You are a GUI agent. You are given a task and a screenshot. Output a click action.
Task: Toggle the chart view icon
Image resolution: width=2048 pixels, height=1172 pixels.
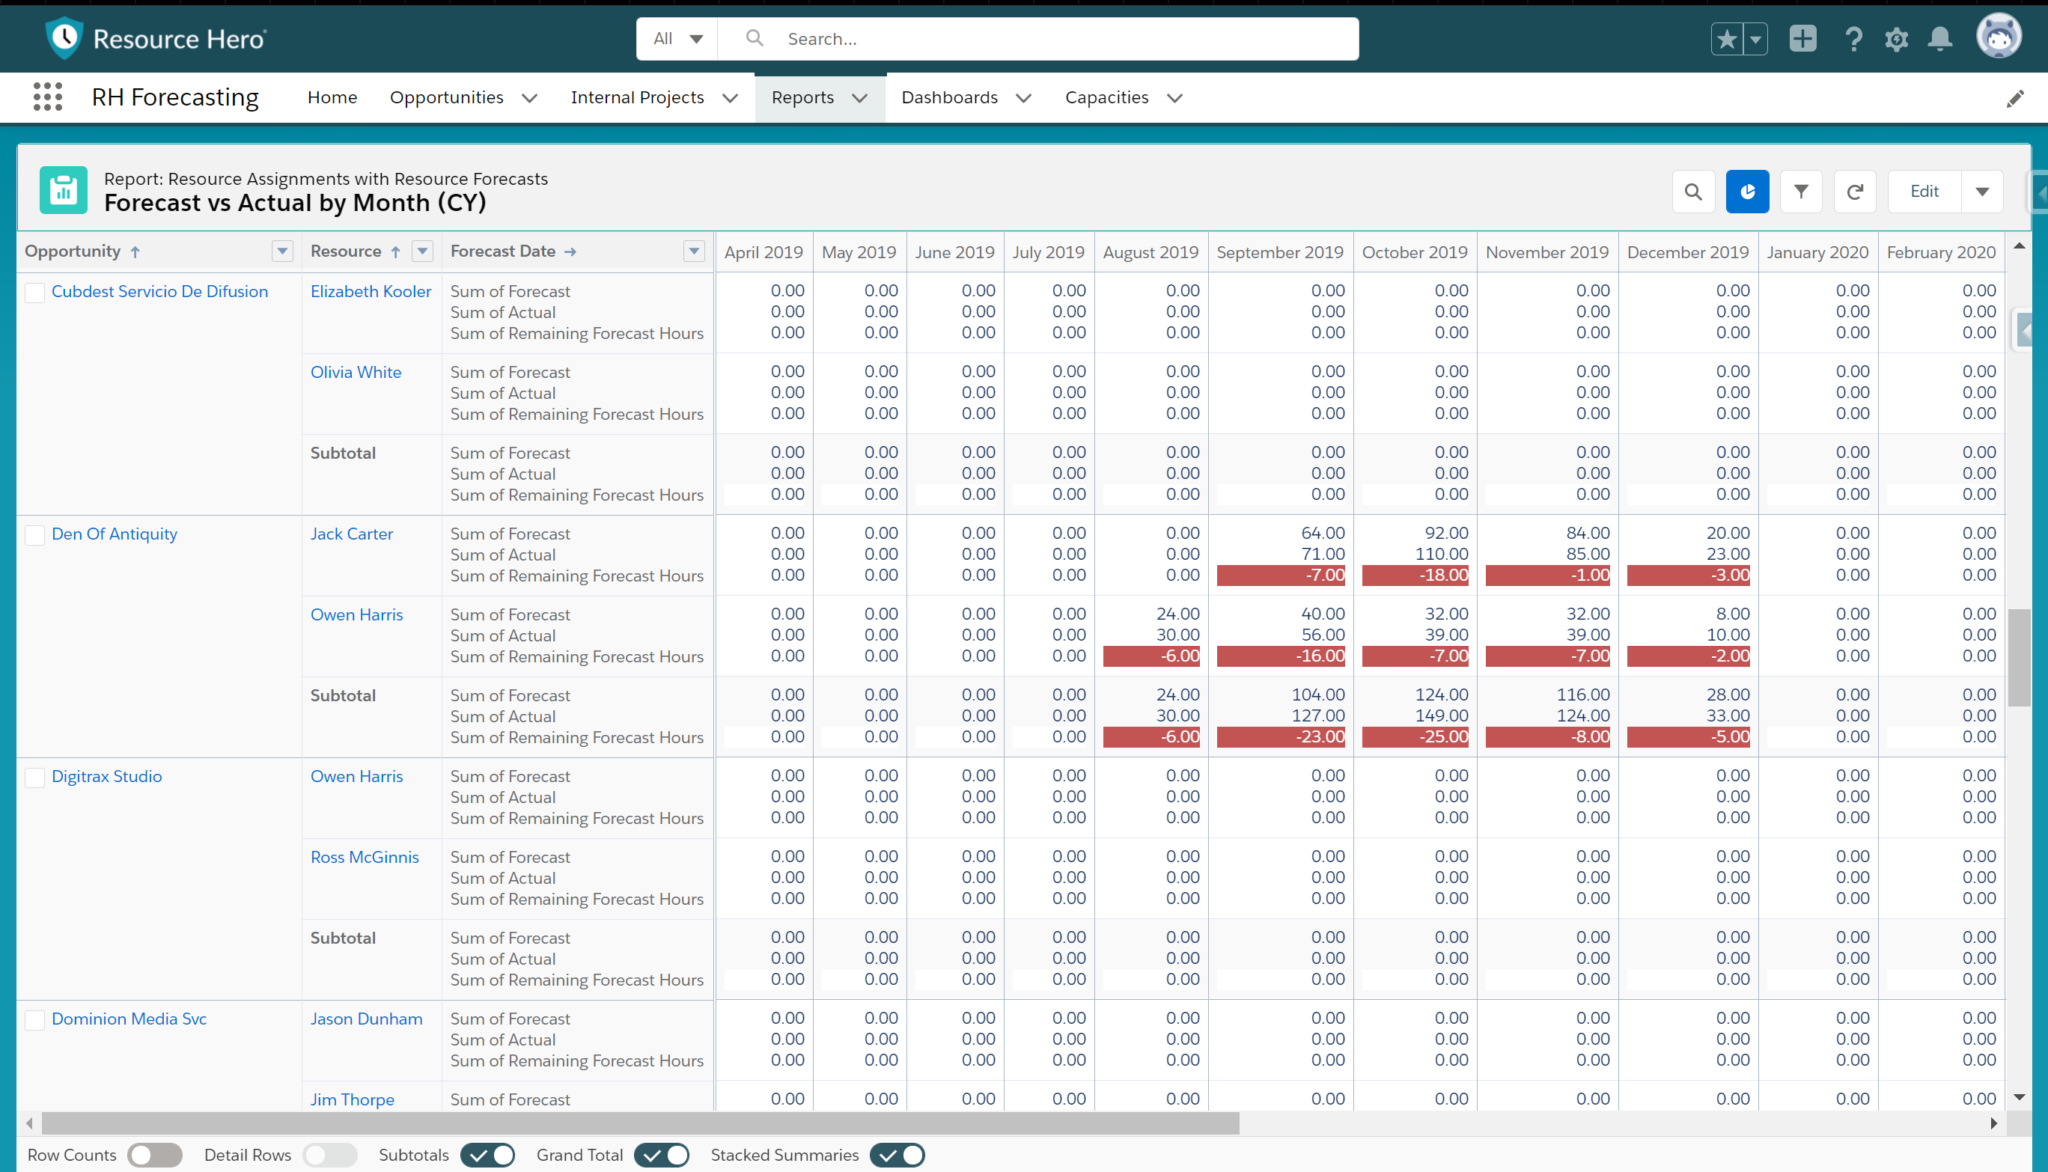click(1747, 191)
